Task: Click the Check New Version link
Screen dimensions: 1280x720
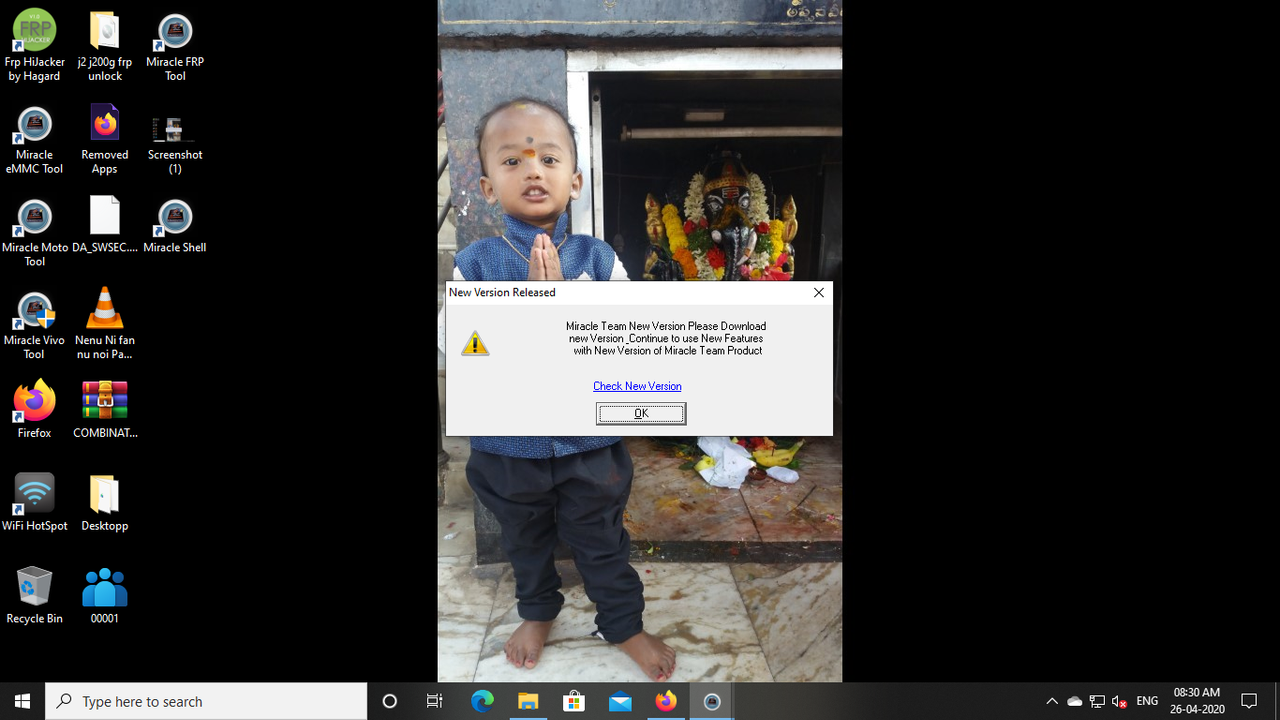Action: click(637, 386)
